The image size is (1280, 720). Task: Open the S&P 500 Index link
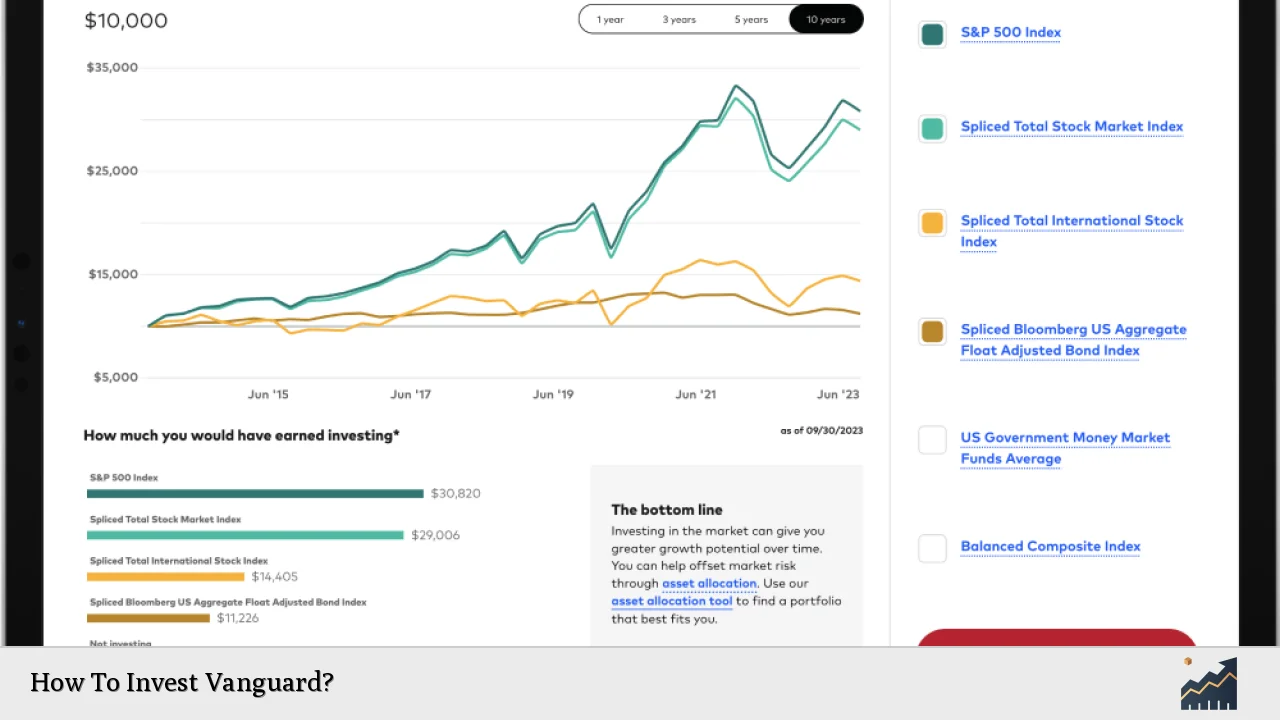1010,32
